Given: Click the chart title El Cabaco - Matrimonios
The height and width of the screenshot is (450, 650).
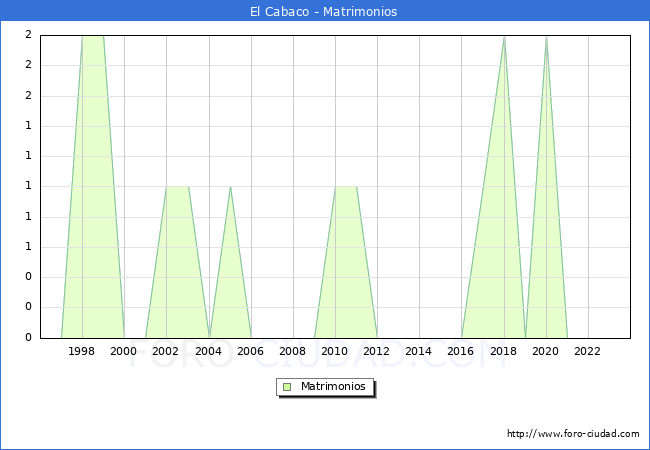Looking at the screenshot, I should coord(323,11).
